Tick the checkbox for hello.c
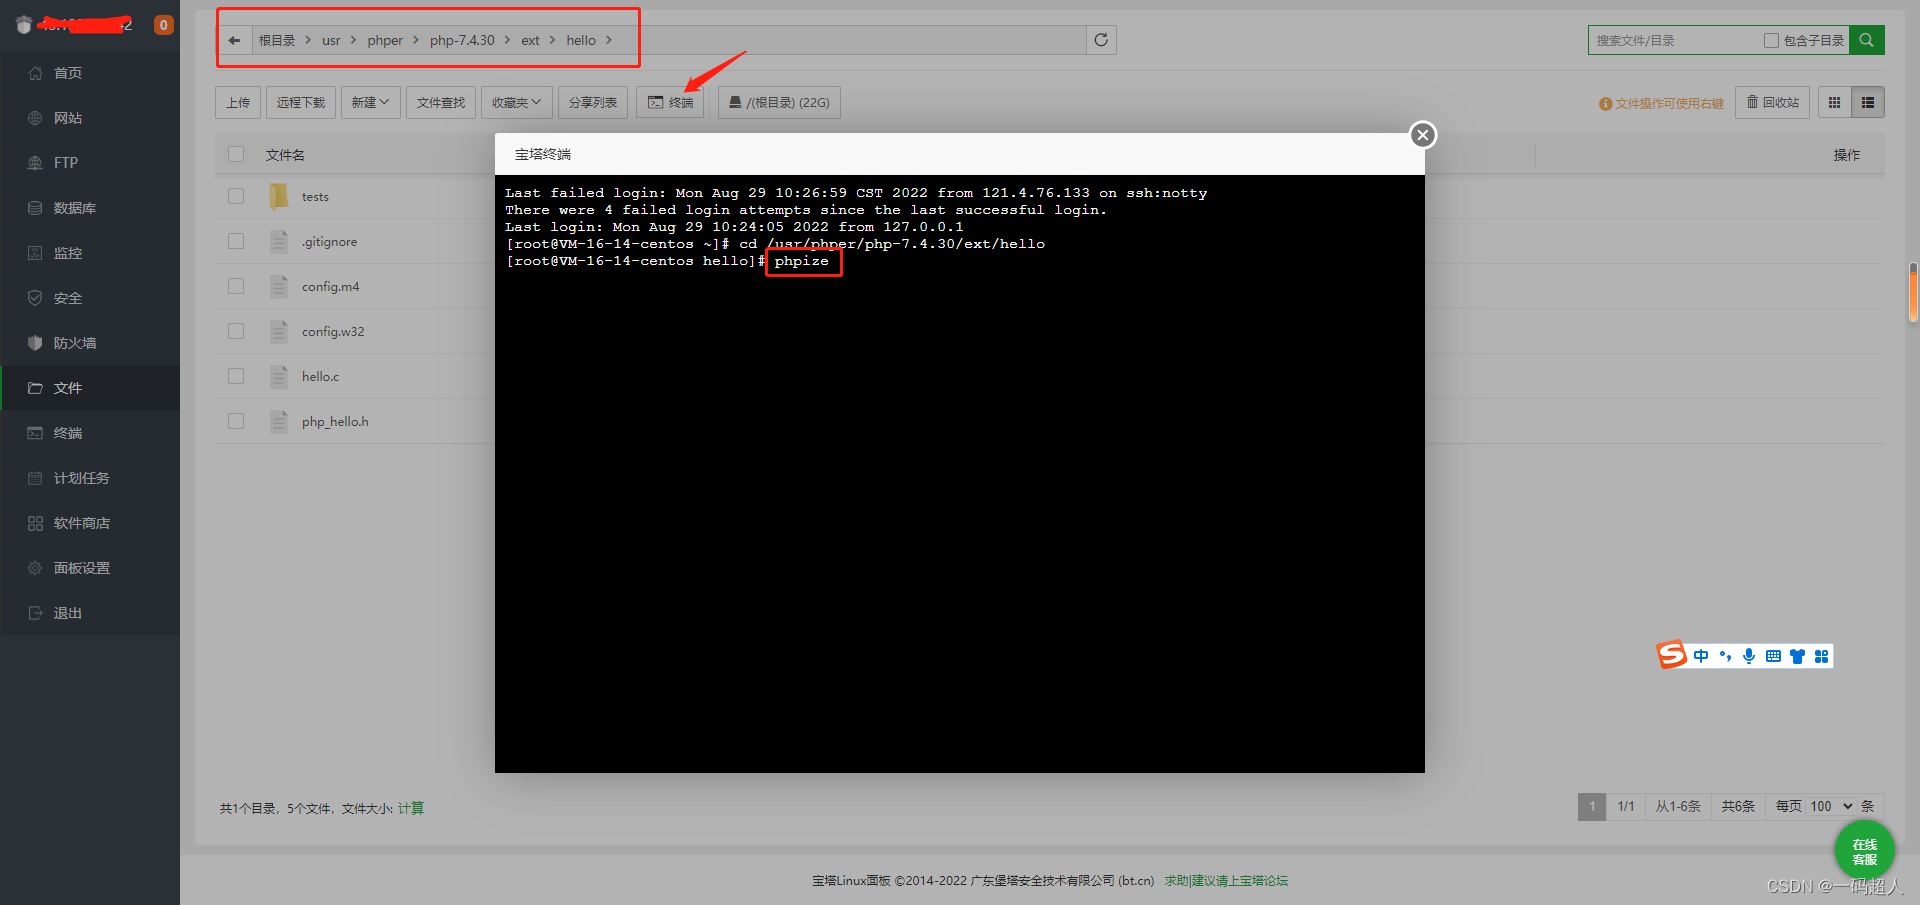The image size is (1920, 905). coord(236,376)
